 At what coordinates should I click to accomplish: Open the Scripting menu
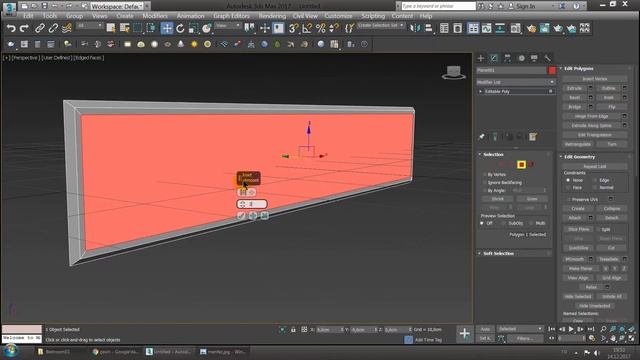click(x=373, y=16)
